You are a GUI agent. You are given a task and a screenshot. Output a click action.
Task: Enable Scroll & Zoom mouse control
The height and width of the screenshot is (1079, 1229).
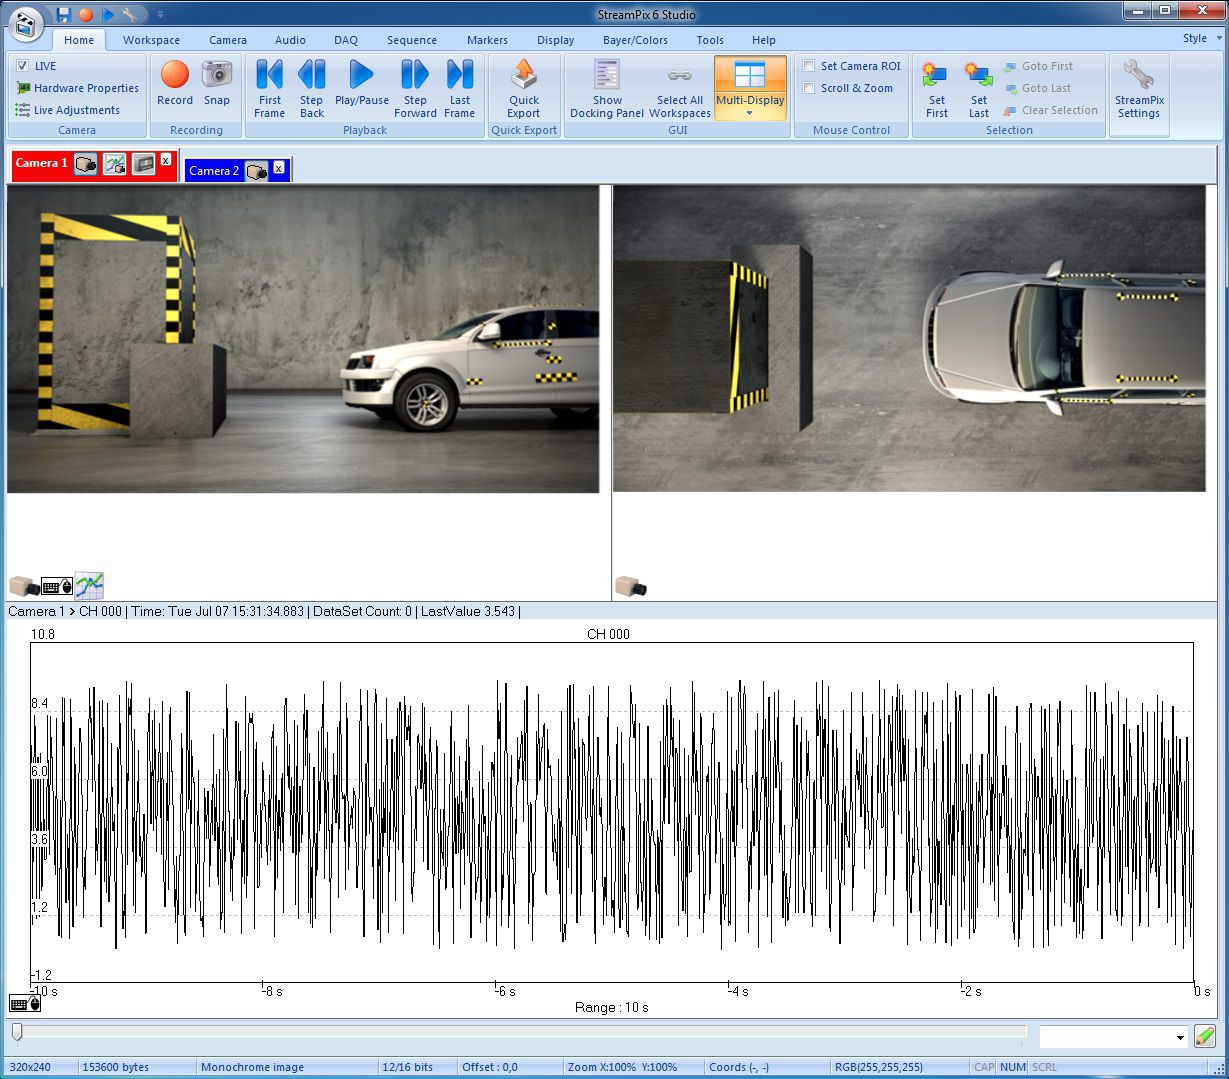click(x=808, y=88)
